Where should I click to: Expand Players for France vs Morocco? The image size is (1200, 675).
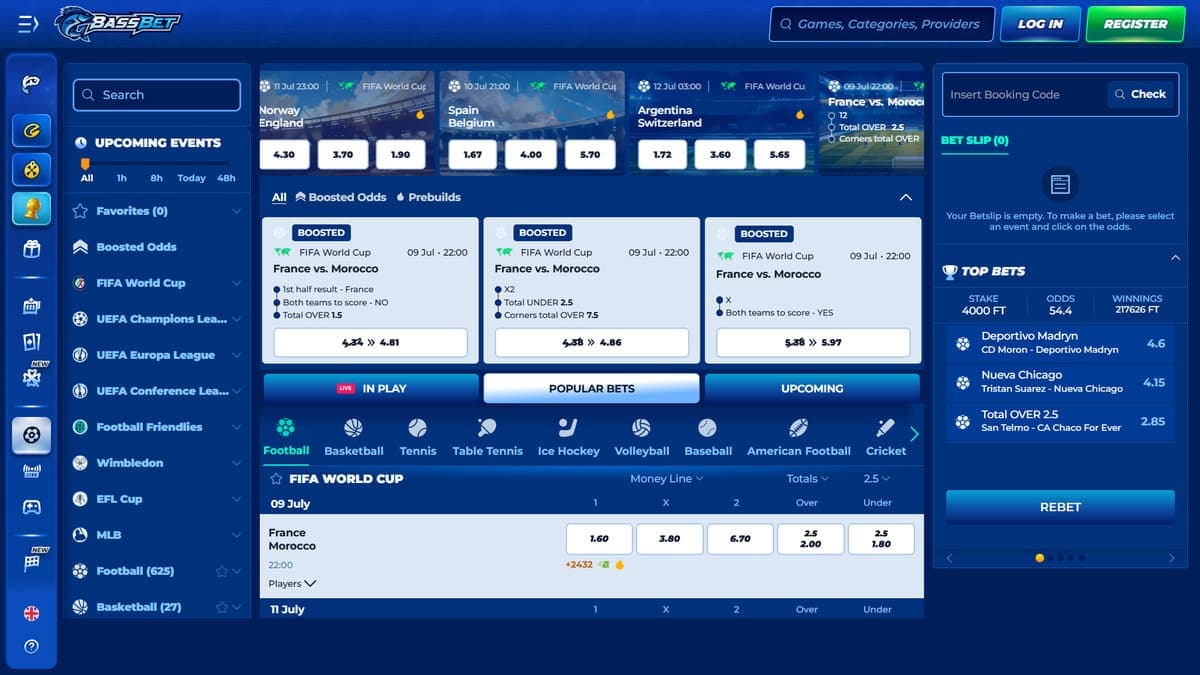292,583
